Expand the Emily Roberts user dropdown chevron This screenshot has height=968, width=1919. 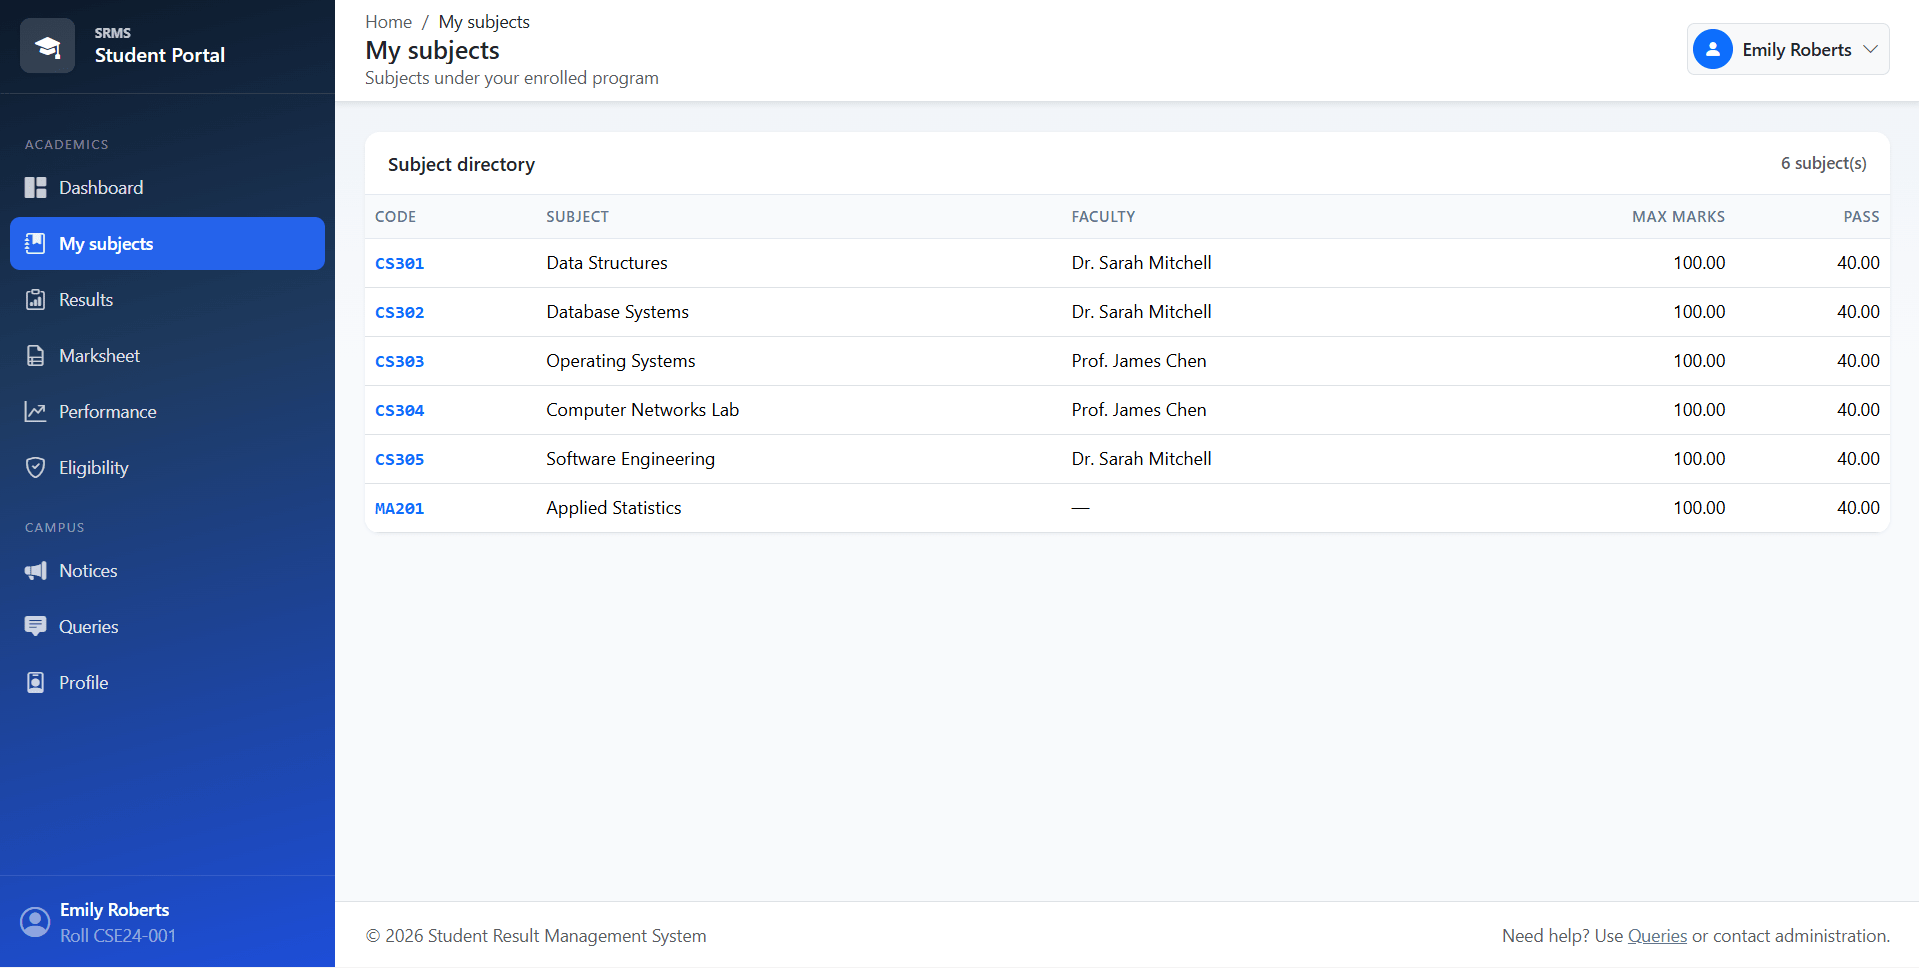[x=1870, y=49]
